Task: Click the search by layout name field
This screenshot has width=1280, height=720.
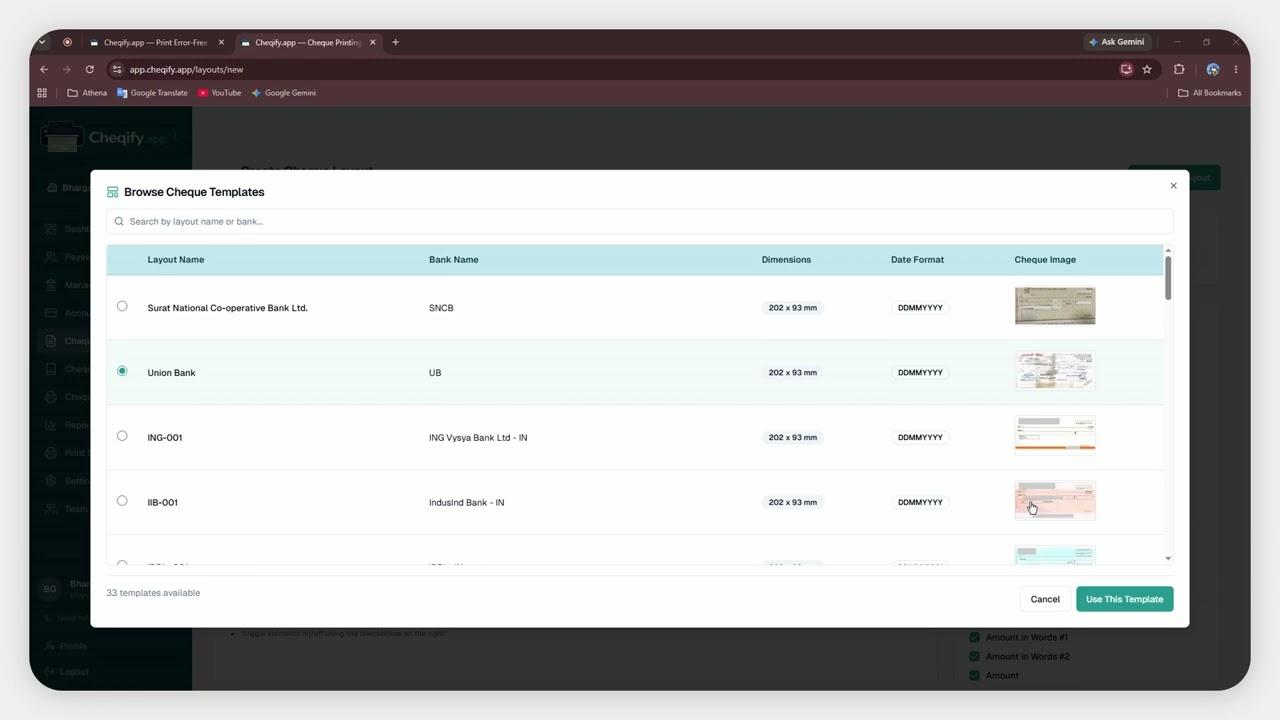Action: coord(639,221)
